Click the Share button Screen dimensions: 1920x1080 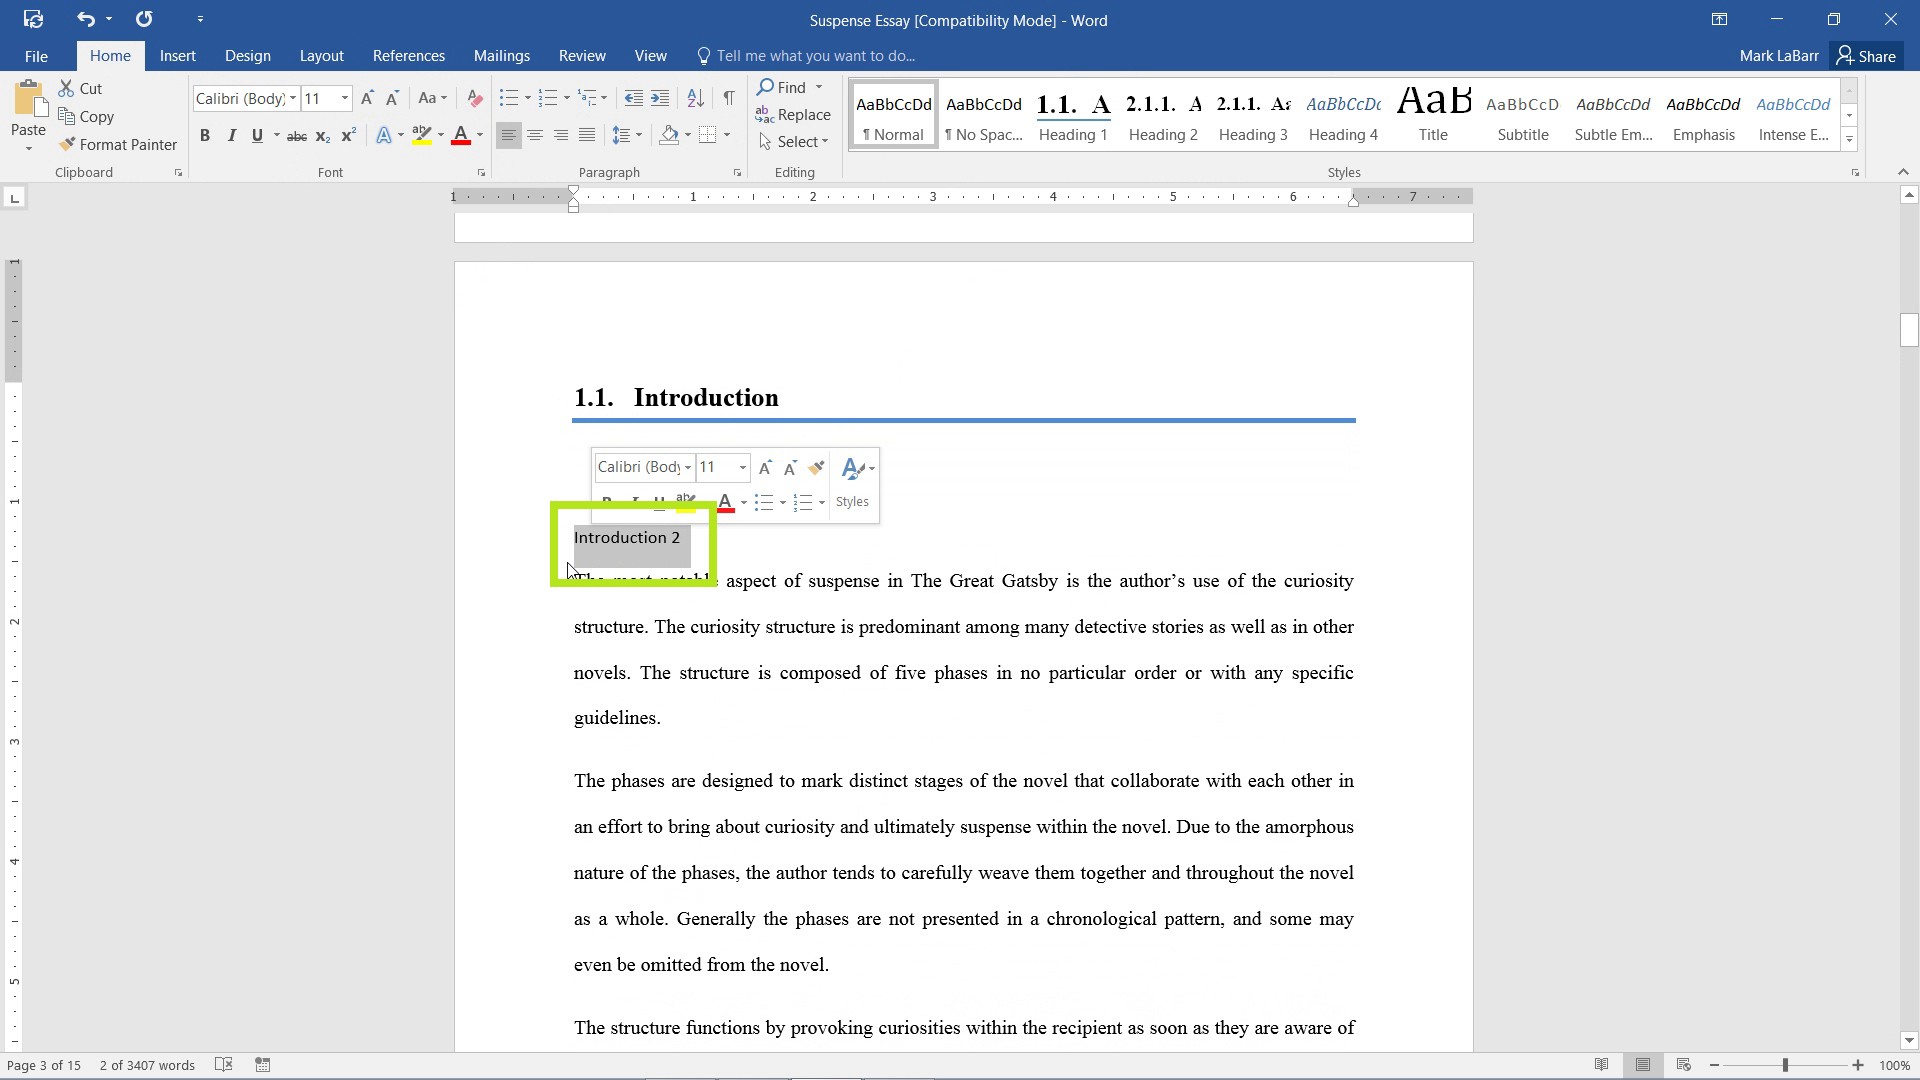point(1868,56)
